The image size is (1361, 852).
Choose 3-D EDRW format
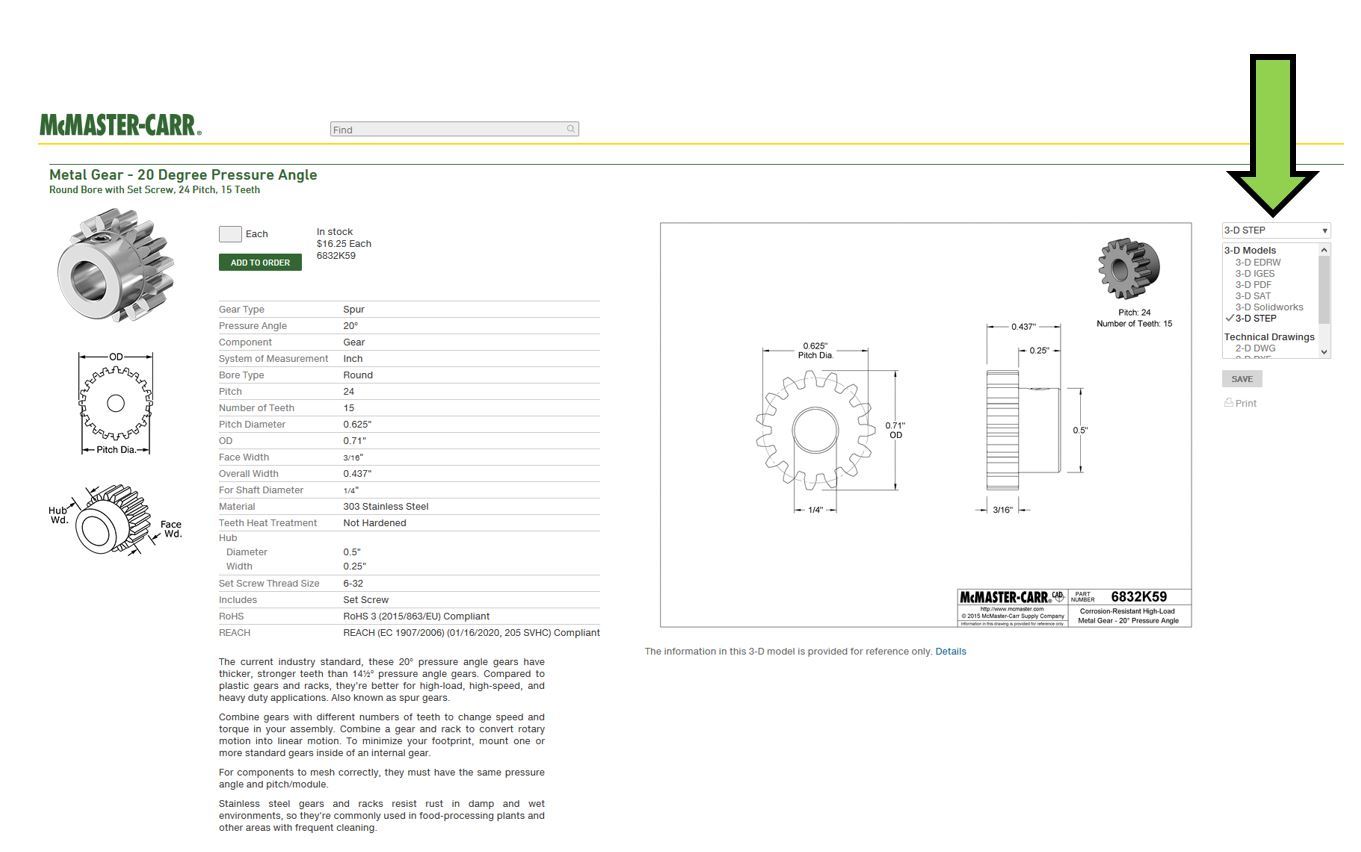point(1258,262)
